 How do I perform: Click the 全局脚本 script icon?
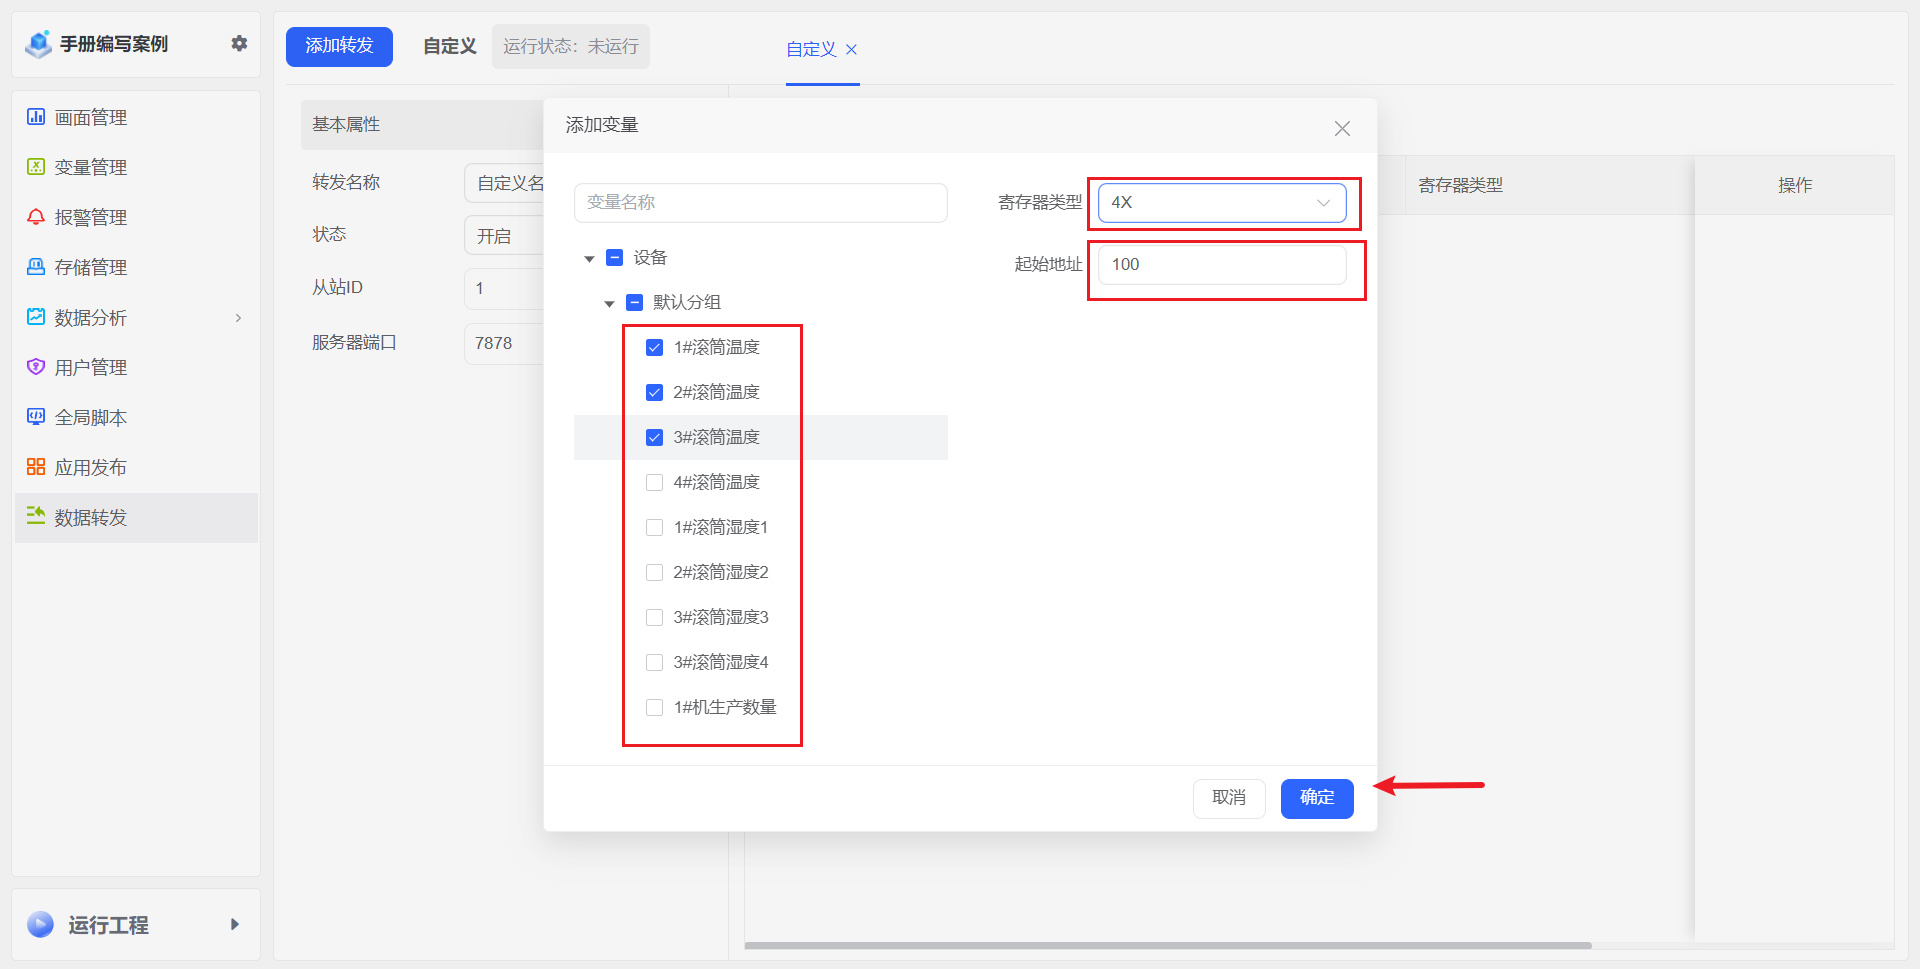click(x=36, y=417)
